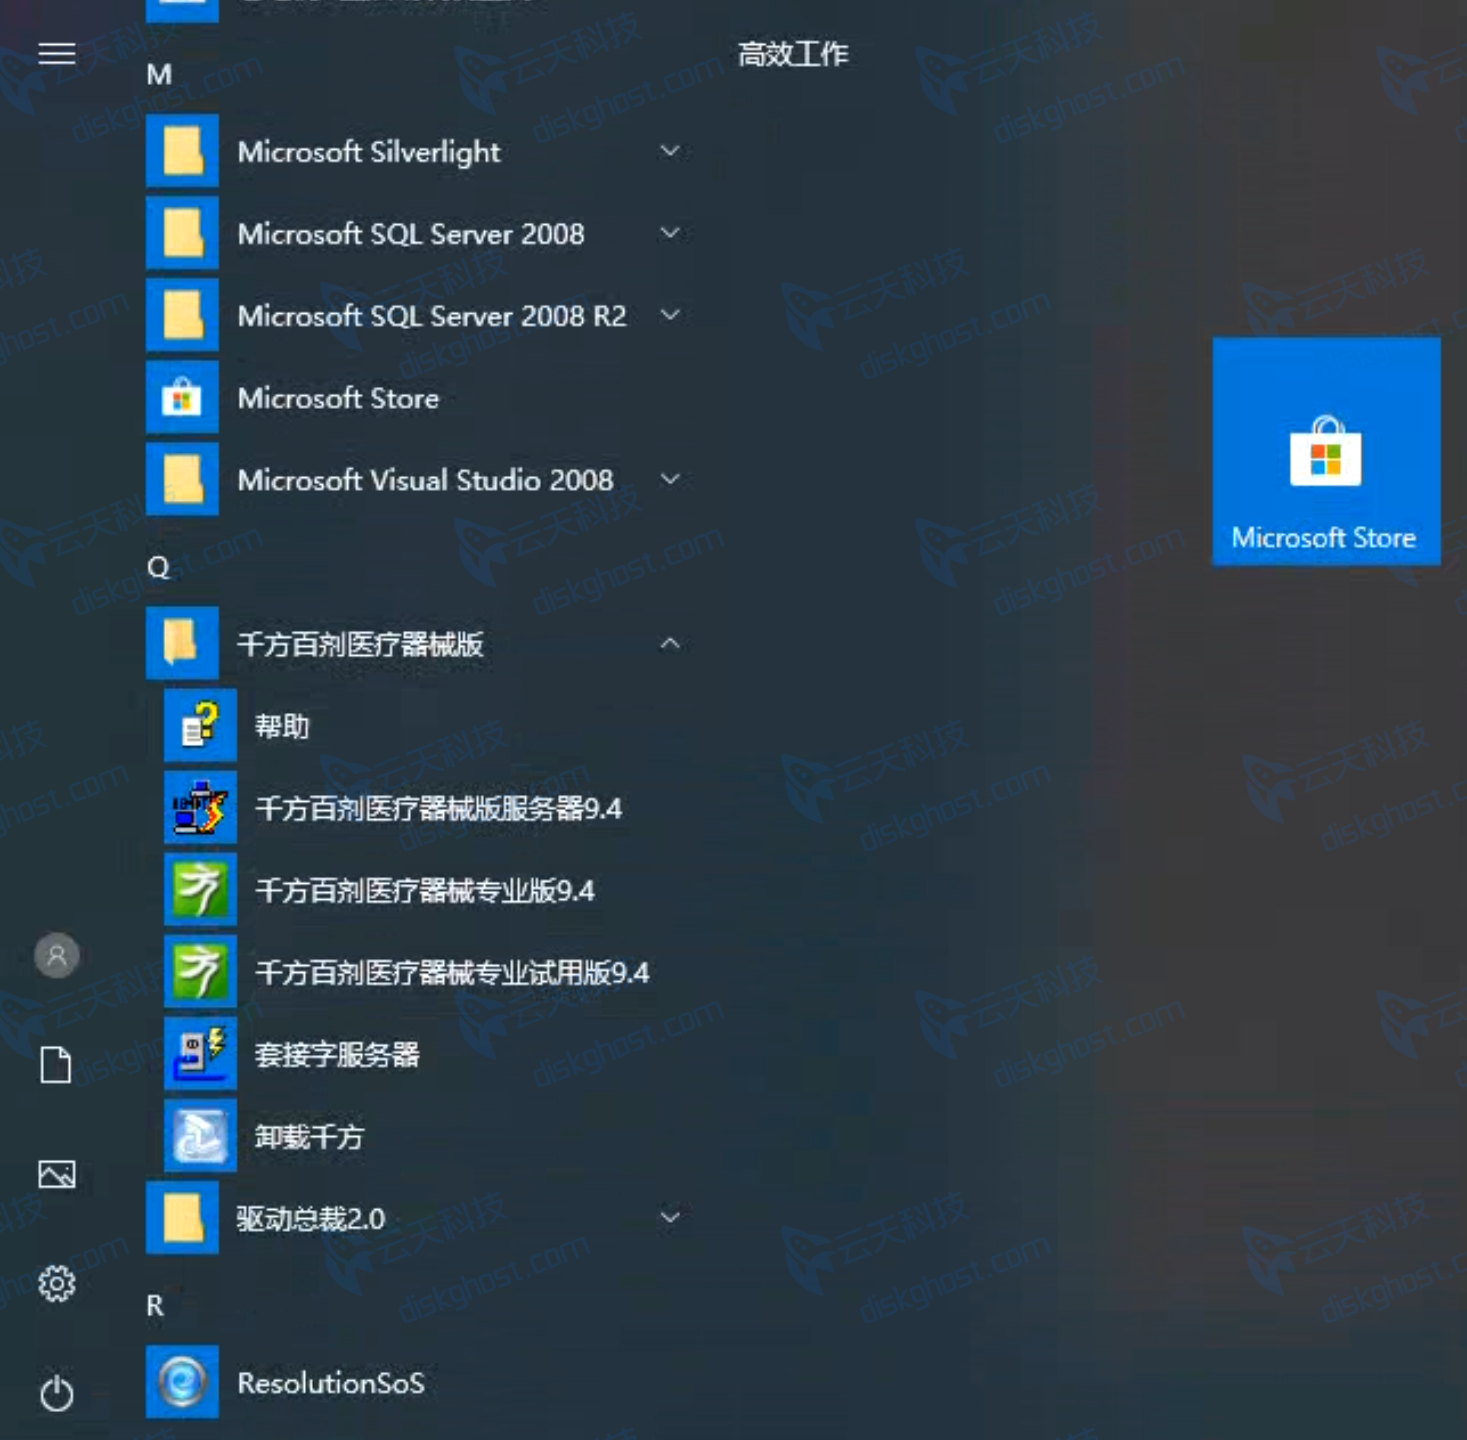
Task: Launch 千方百剂医疗器械版服务器9.4 icon
Action: pyautogui.click(x=200, y=807)
